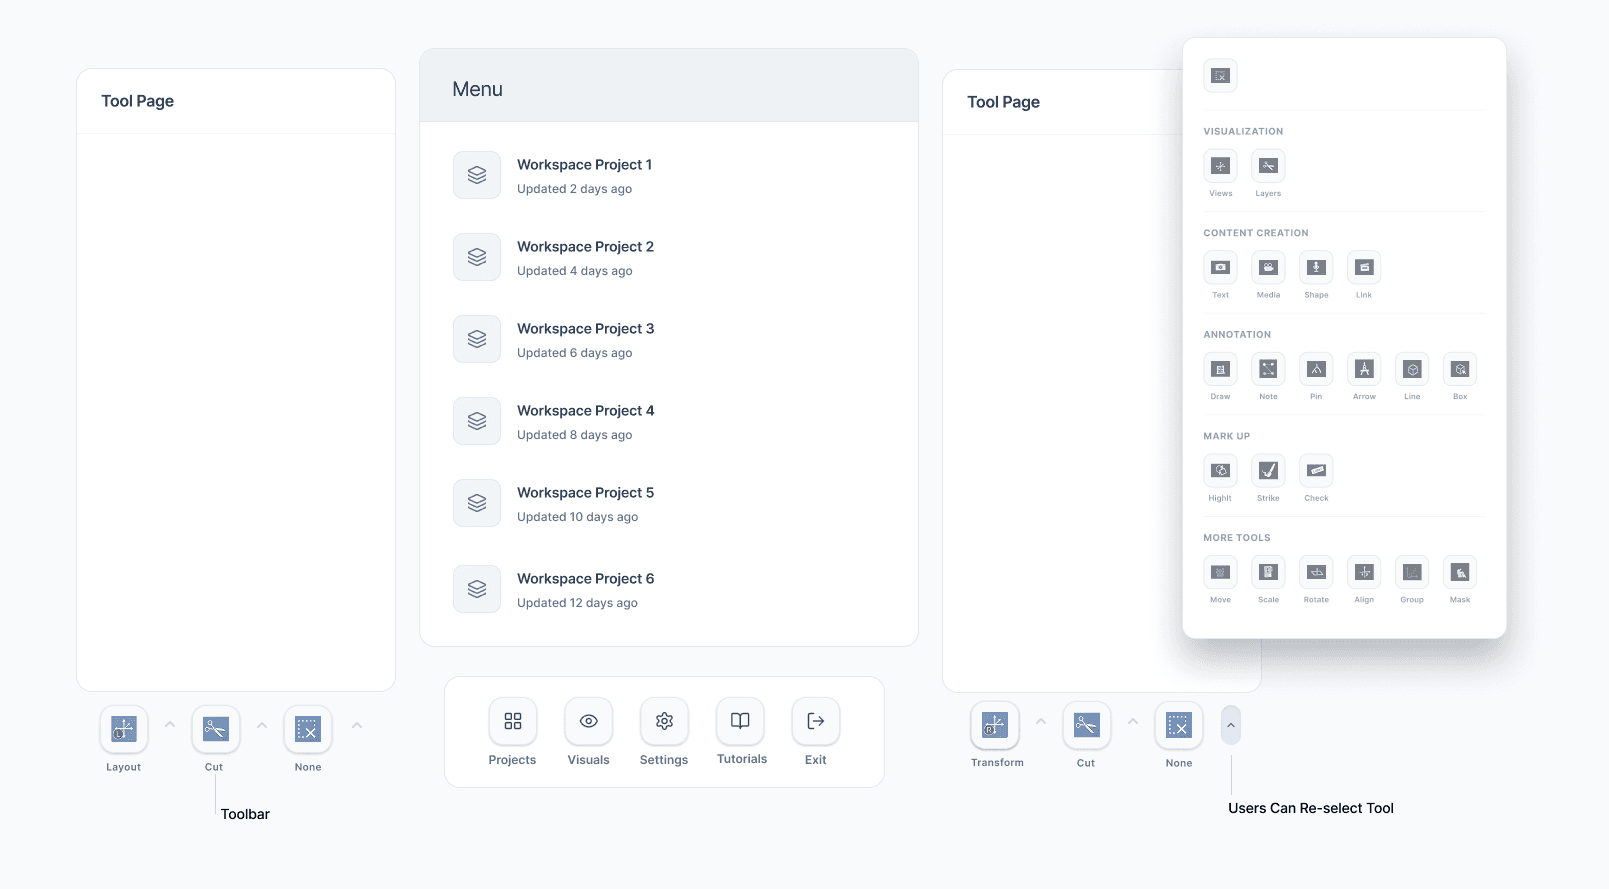The image size is (1609, 889).
Task: Select the Layout tool in left toolbar
Action: pos(124,729)
